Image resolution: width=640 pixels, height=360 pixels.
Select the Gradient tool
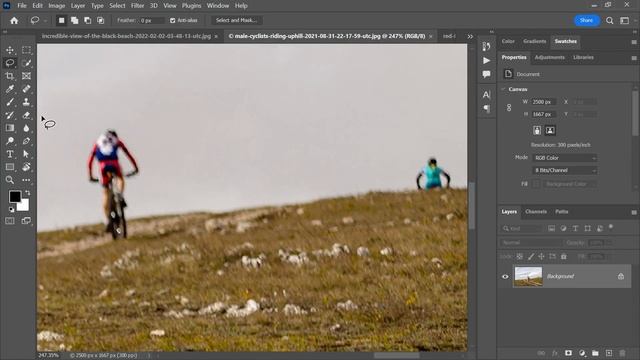[x=10, y=128]
